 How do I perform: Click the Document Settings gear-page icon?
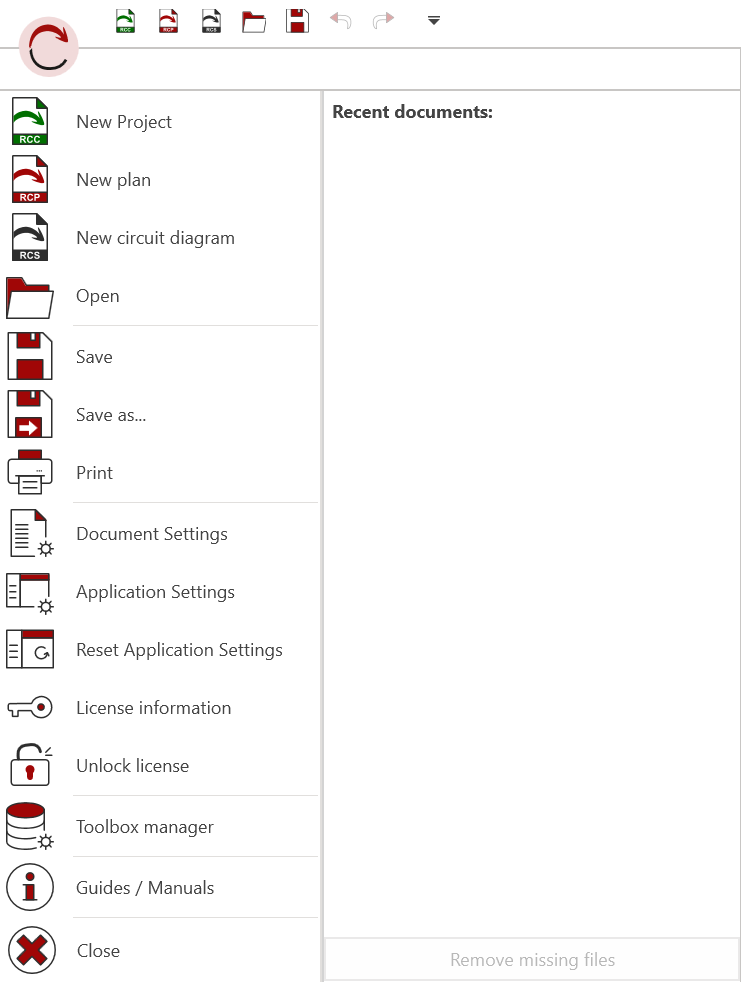29,533
